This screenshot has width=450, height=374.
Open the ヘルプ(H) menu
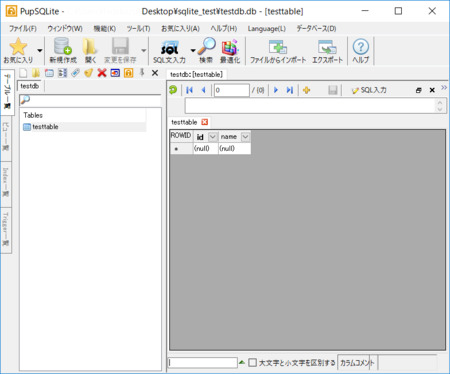pos(224,29)
